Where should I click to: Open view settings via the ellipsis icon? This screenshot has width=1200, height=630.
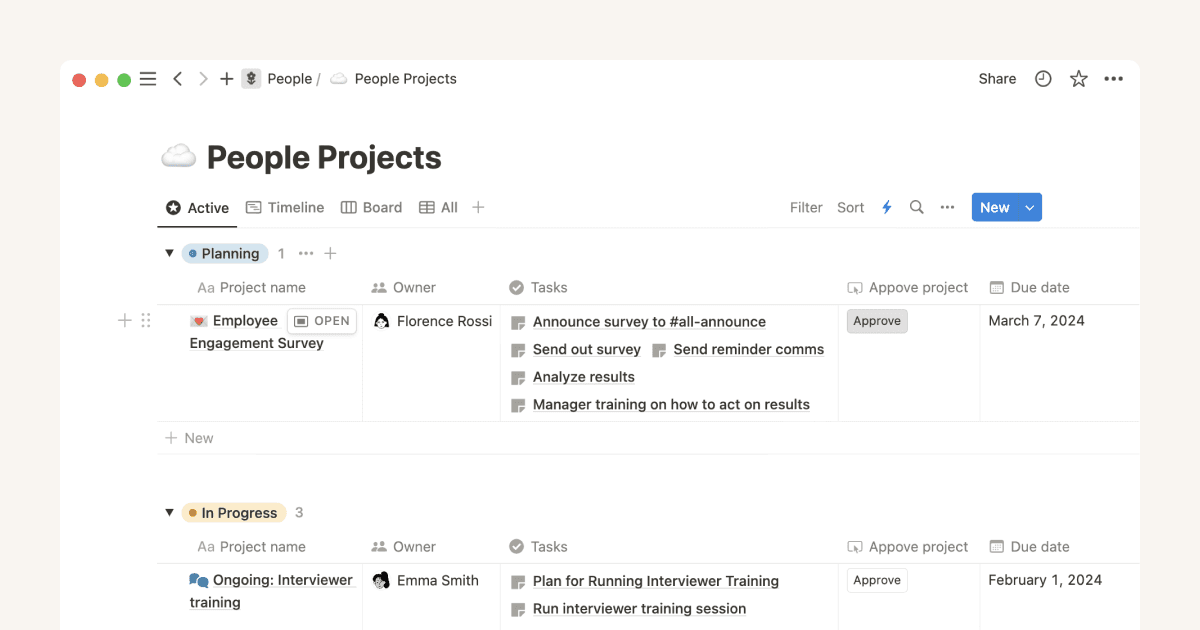947,207
